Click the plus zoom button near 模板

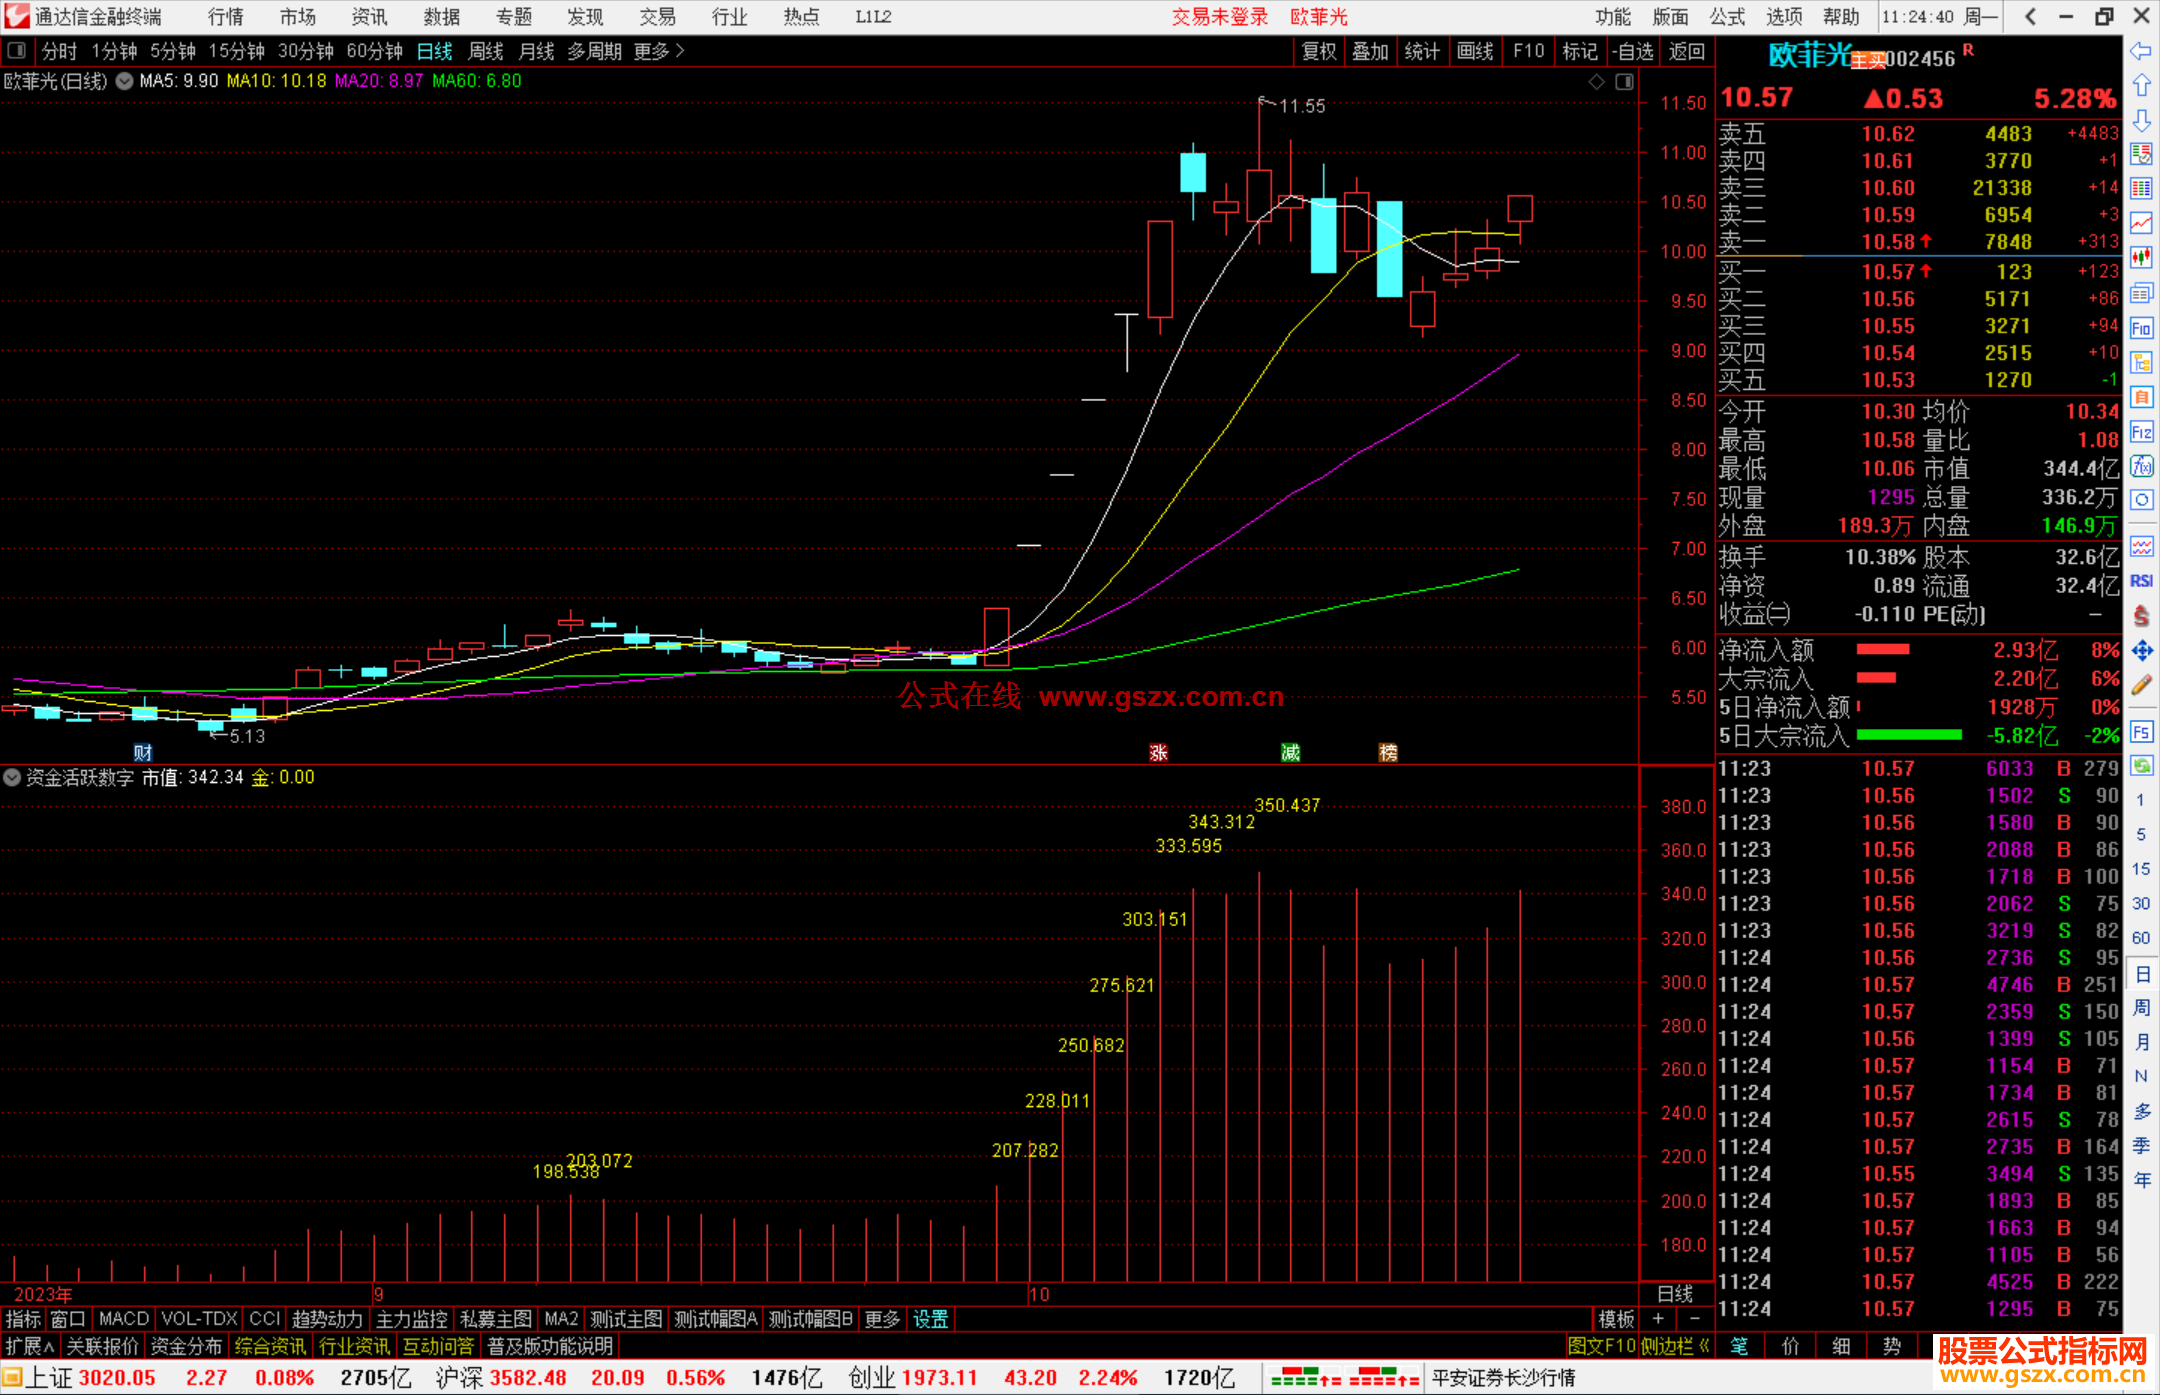[x=1658, y=1319]
